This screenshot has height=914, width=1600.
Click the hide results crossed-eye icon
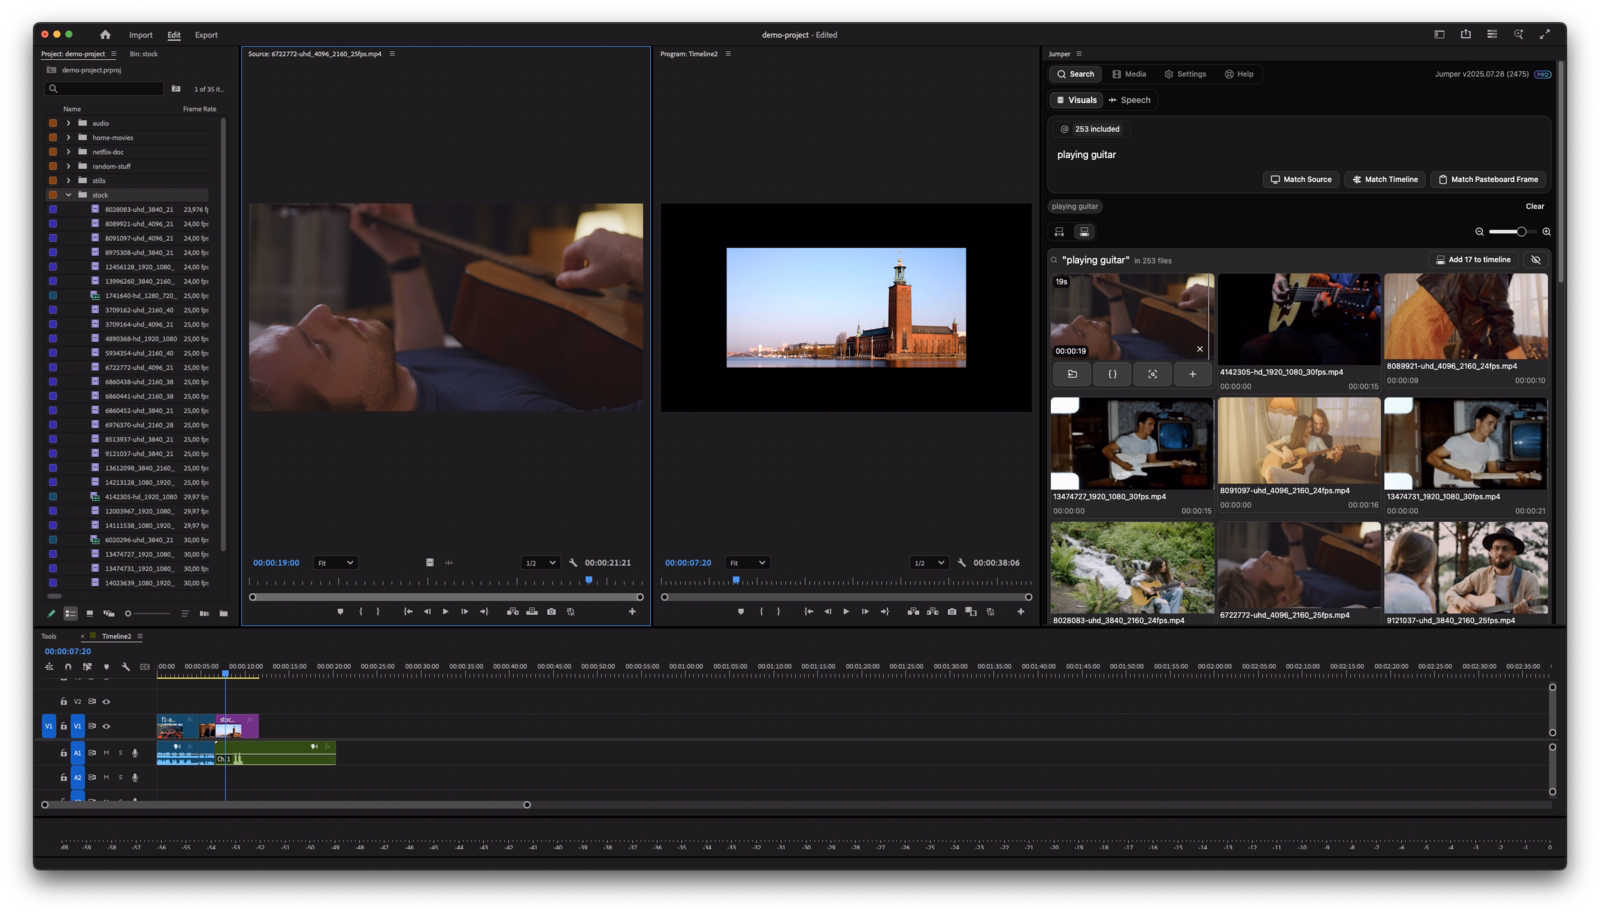pos(1536,260)
